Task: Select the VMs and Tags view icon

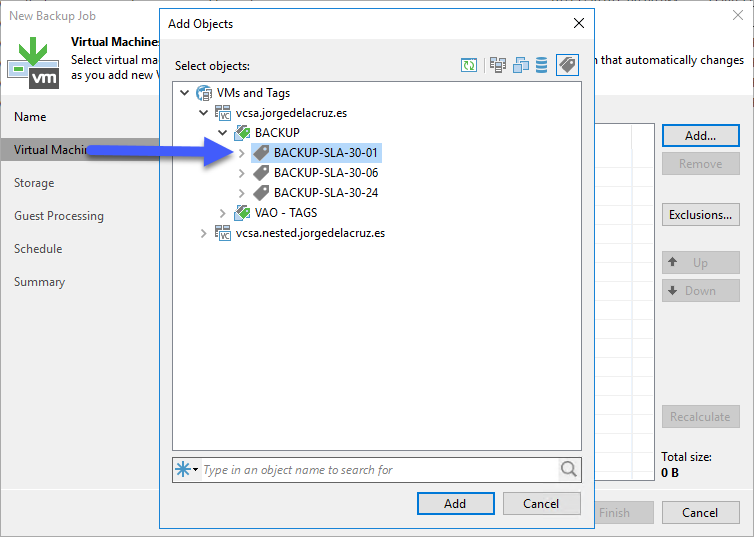Action: 567,65
